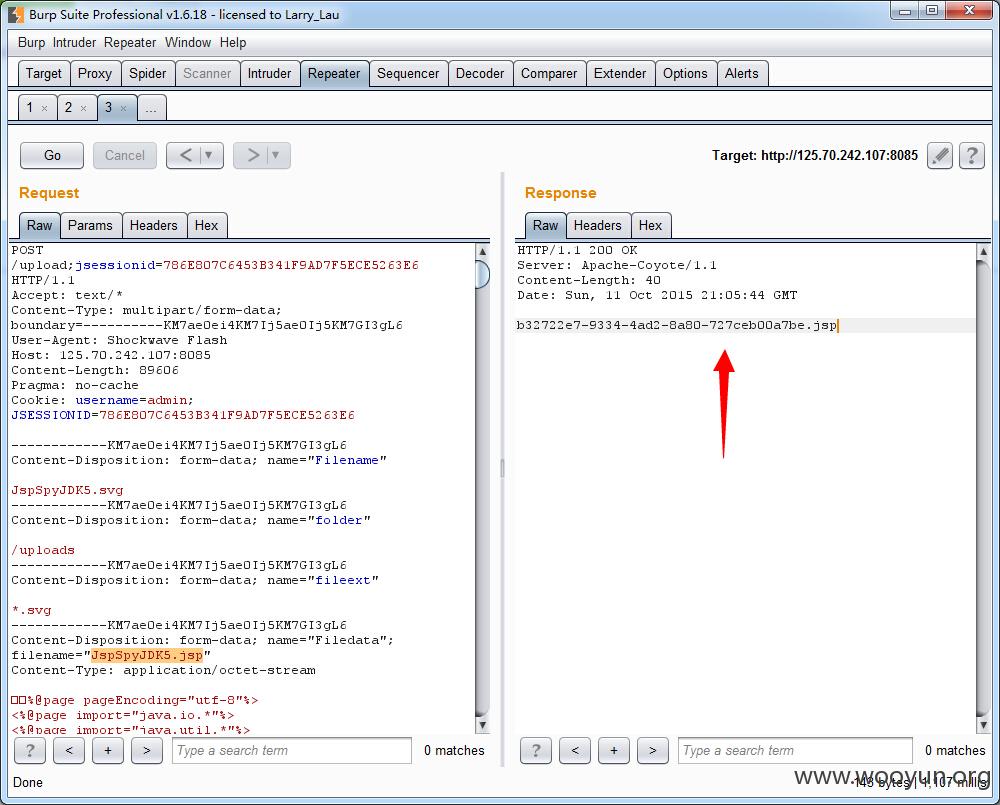Switch to the response Hex tab
Viewport: 1000px width, 805px height.
(x=651, y=225)
